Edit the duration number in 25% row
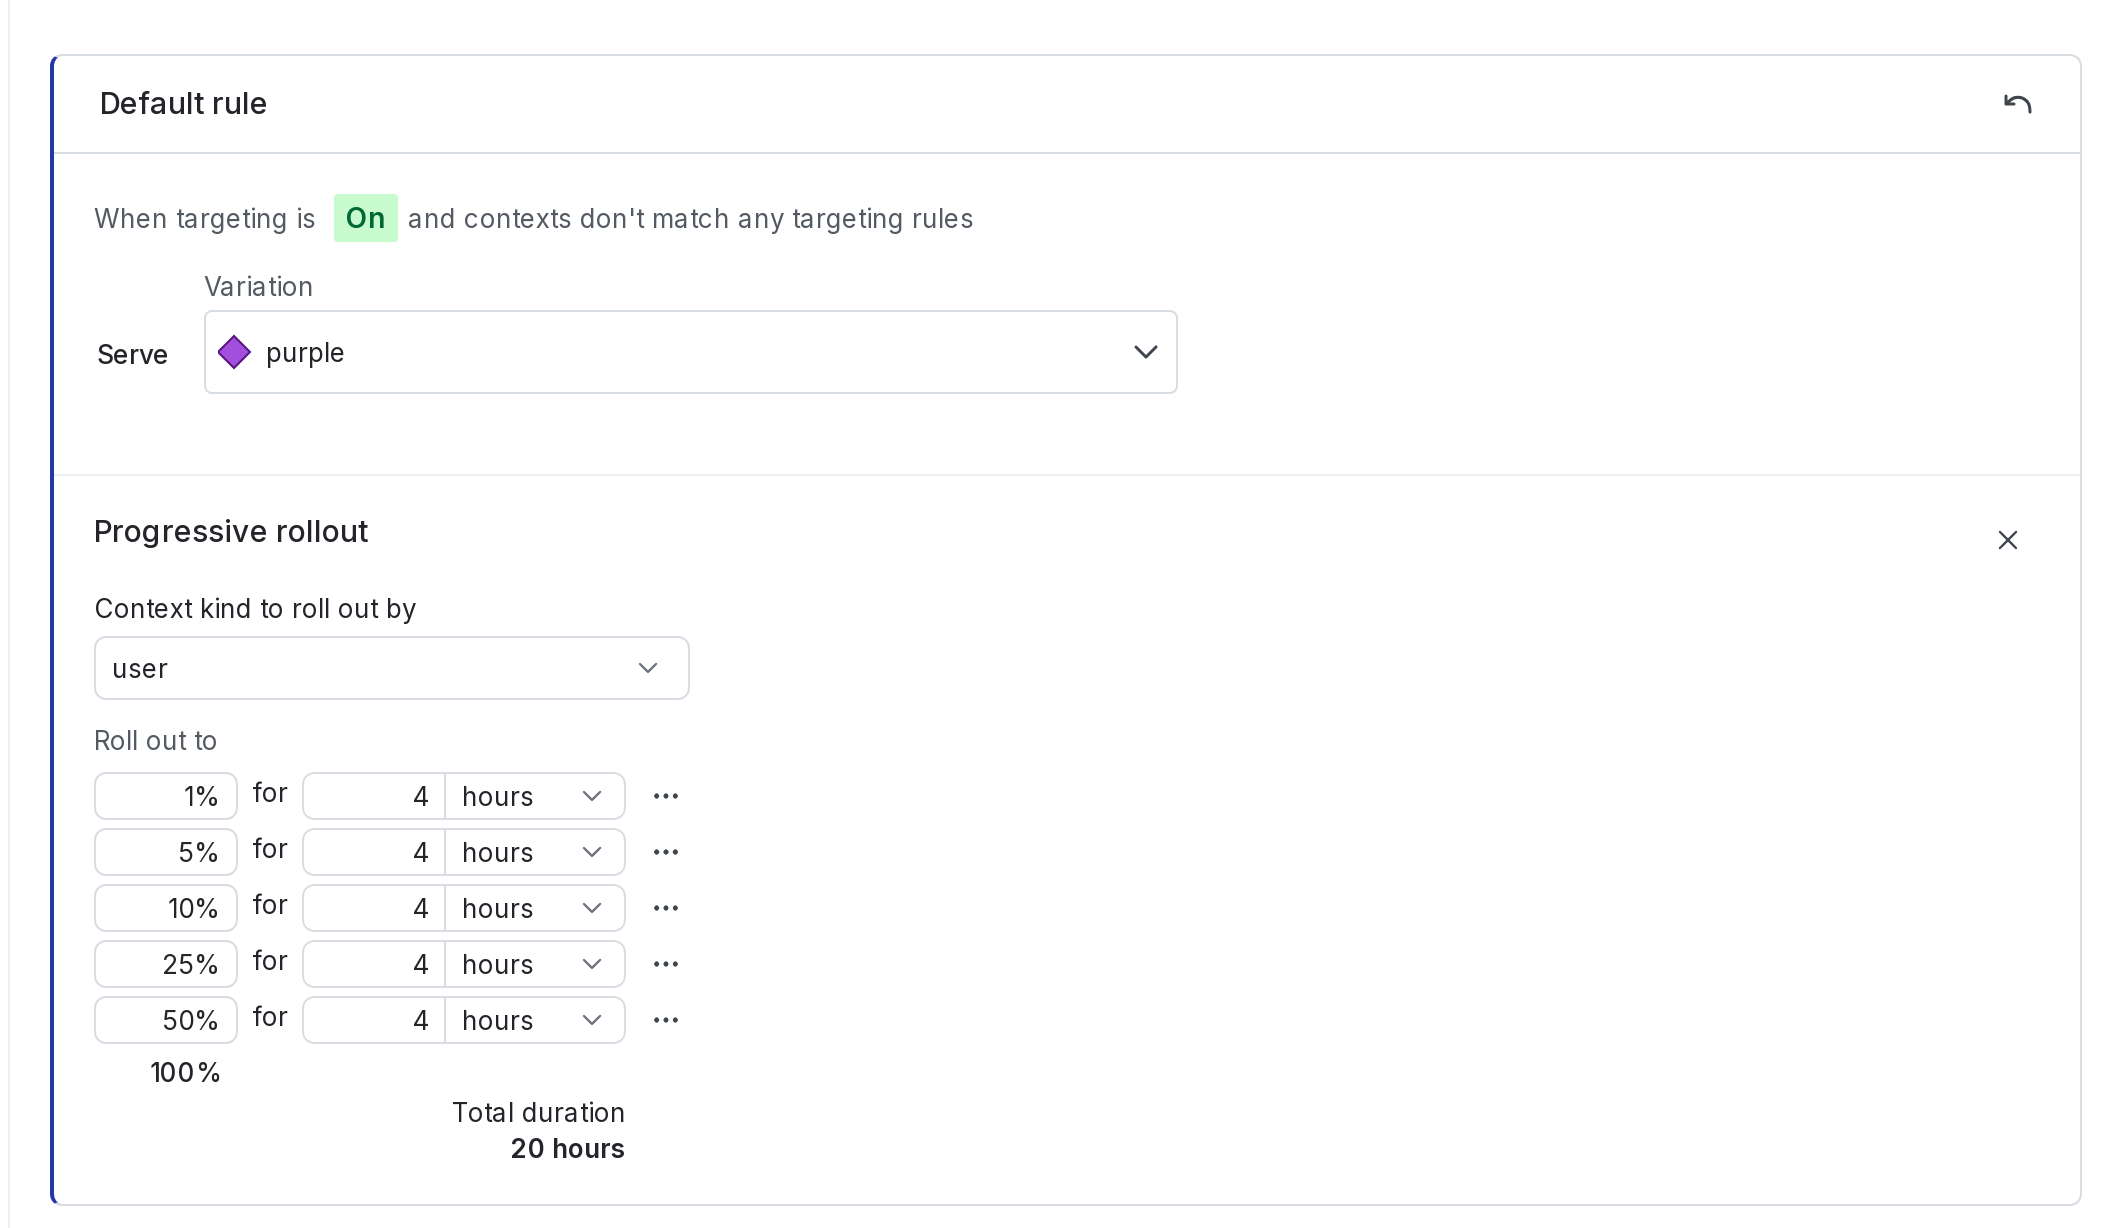 click(374, 964)
